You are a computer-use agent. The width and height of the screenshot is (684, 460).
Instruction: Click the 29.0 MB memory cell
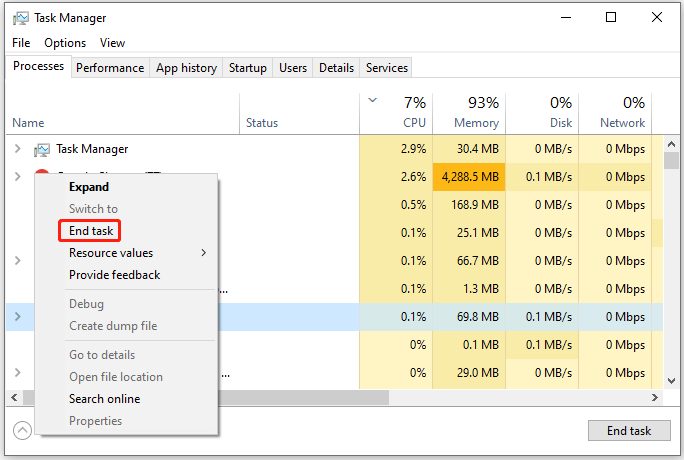(x=469, y=373)
